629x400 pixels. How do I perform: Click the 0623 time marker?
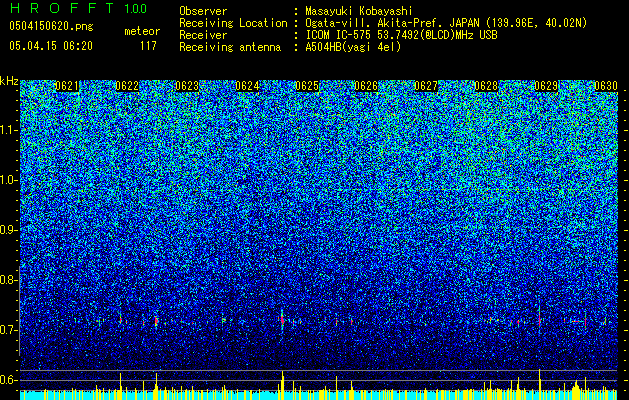click(187, 86)
